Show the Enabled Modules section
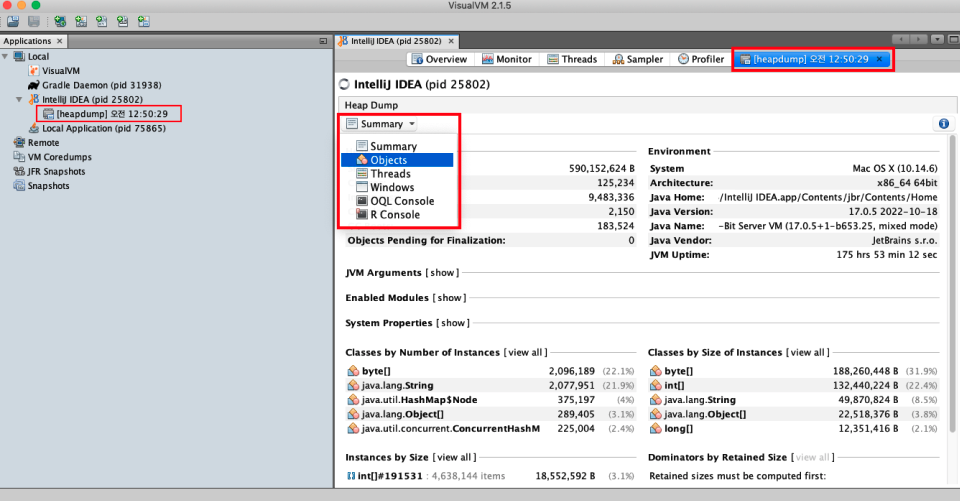 449,298
